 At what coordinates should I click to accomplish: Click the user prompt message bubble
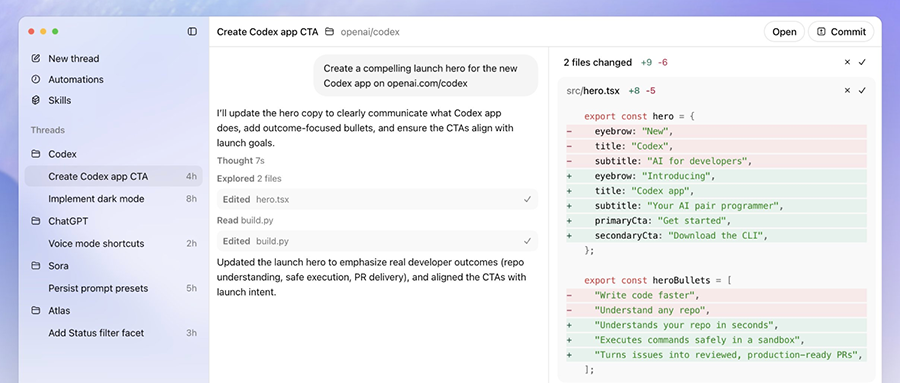tap(425, 75)
